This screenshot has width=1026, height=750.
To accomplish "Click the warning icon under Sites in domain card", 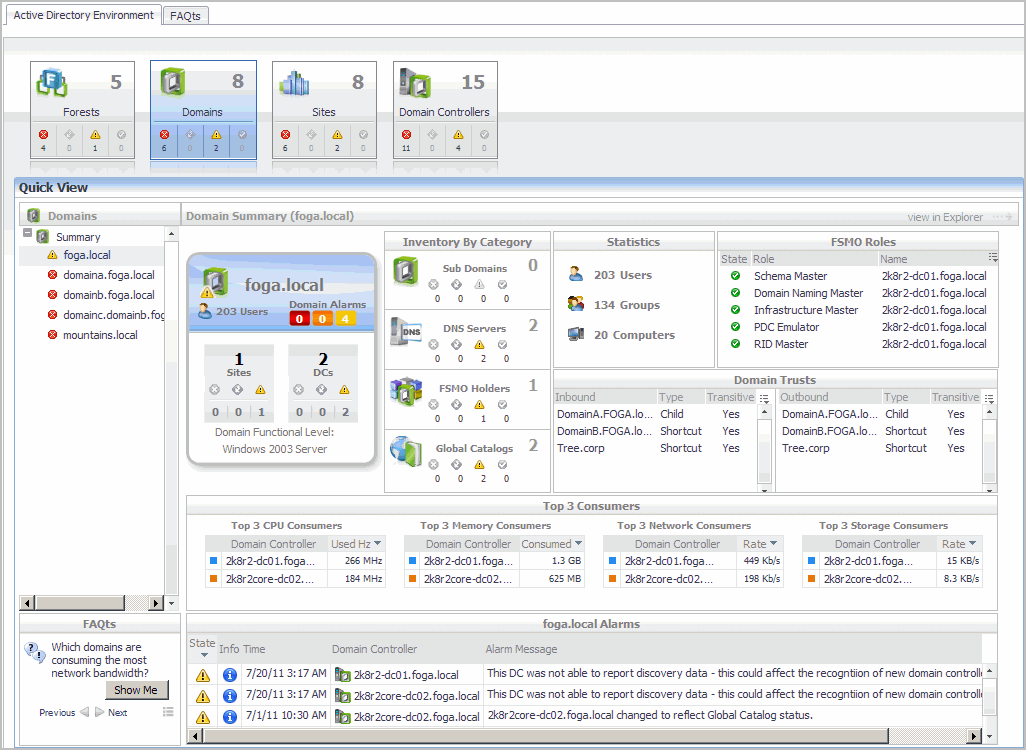I will pyautogui.click(x=260, y=390).
